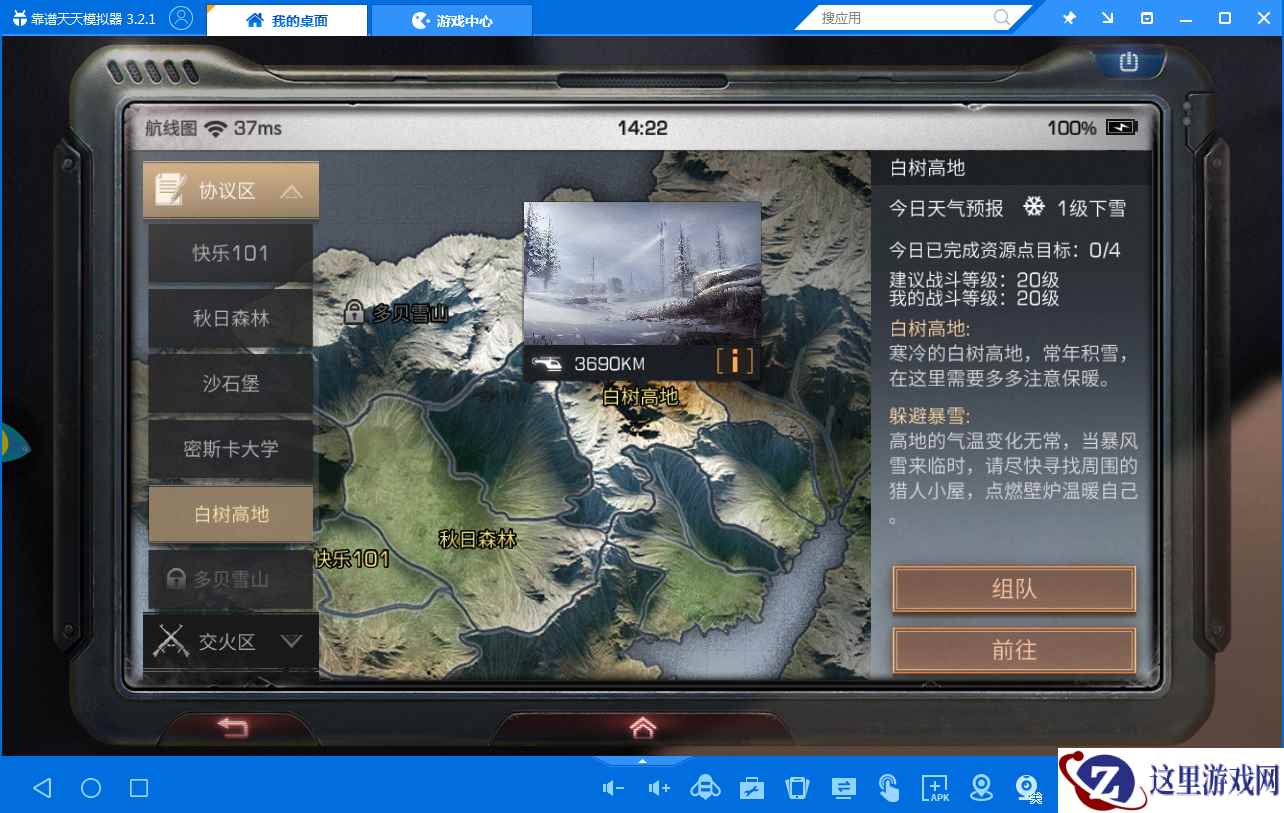
Task: Open the virtual location pin icon
Action: tap(982, 788)
